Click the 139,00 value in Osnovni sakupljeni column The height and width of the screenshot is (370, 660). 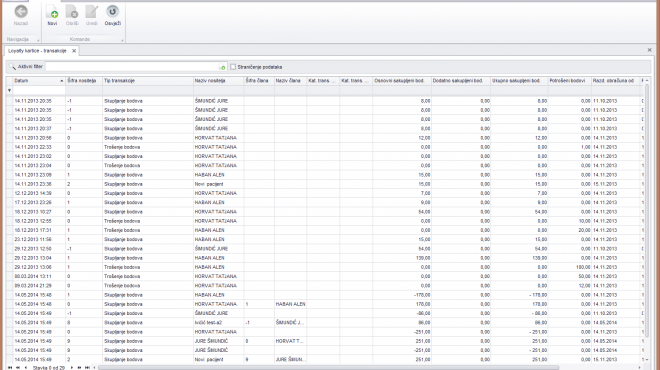pyautogui.click(x=422, y=258)
